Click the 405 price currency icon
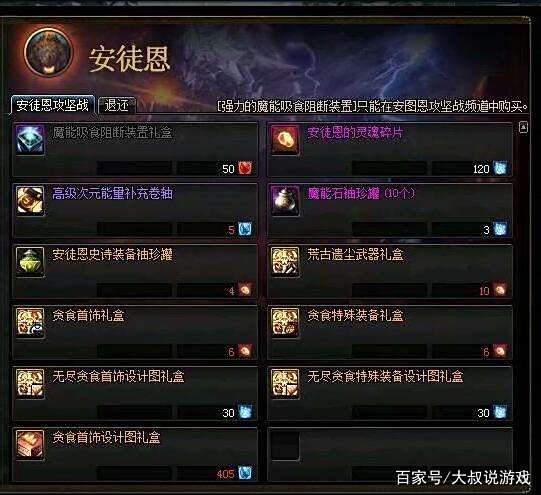The image size is (541, 495). point(245,473)
